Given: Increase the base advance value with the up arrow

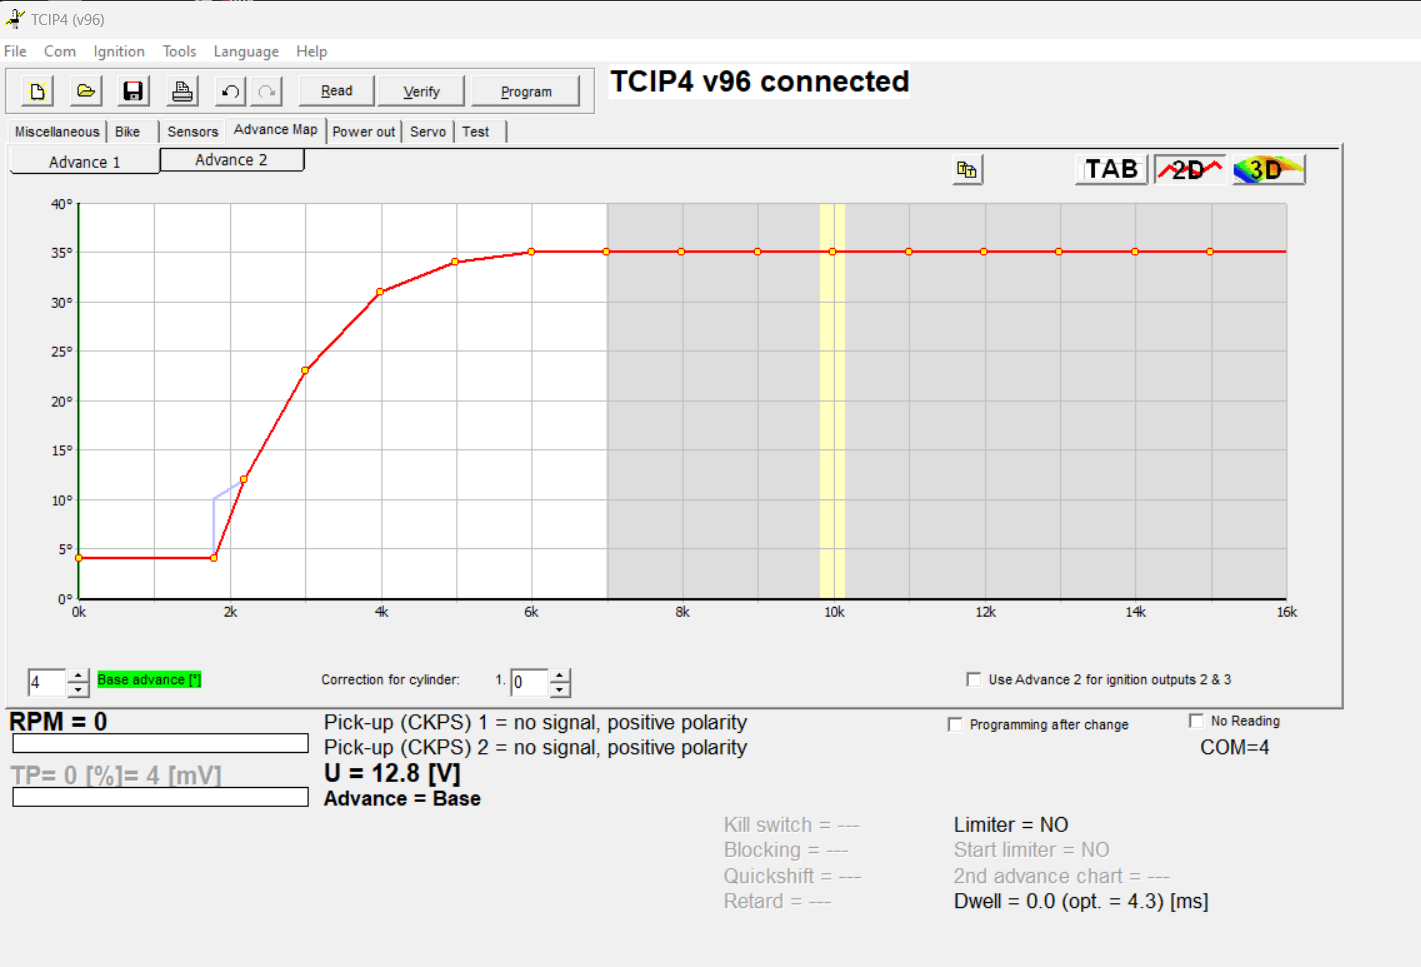Looking at the screenshot, I should [78, 676].
